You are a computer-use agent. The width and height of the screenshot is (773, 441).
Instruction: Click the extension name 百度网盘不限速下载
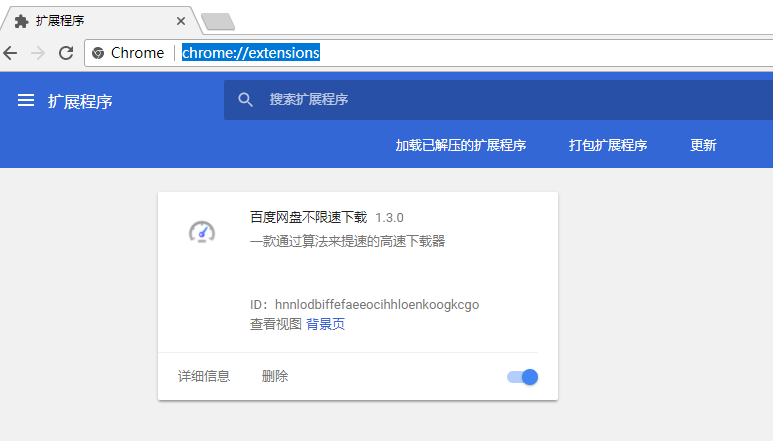[x=309, y=217]
